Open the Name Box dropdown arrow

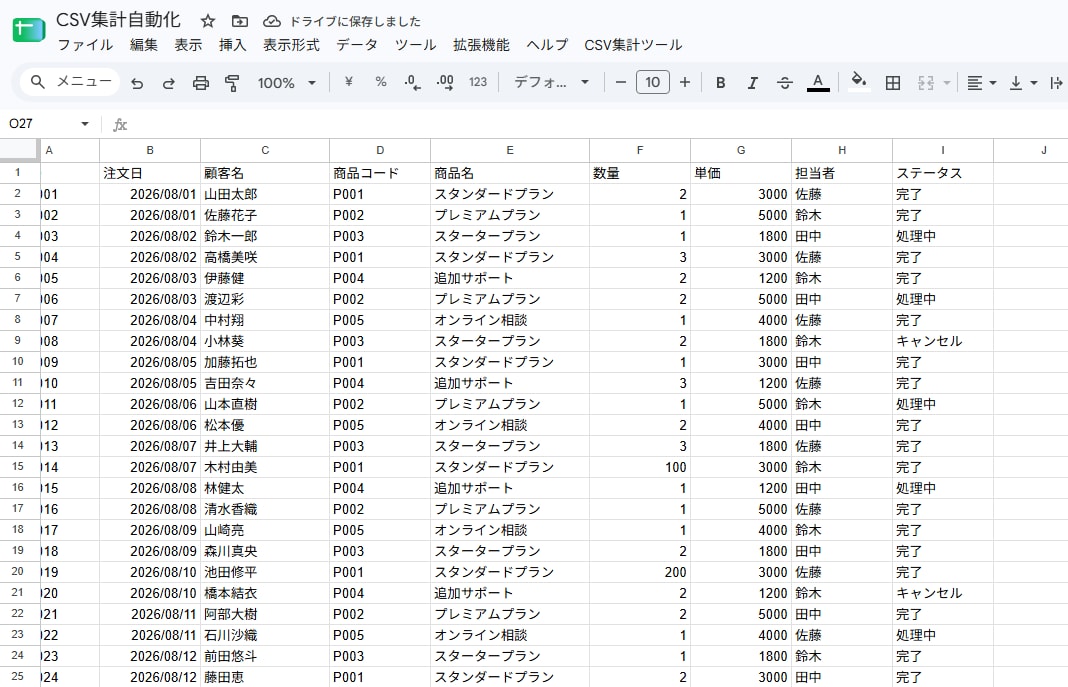[84, 124]
